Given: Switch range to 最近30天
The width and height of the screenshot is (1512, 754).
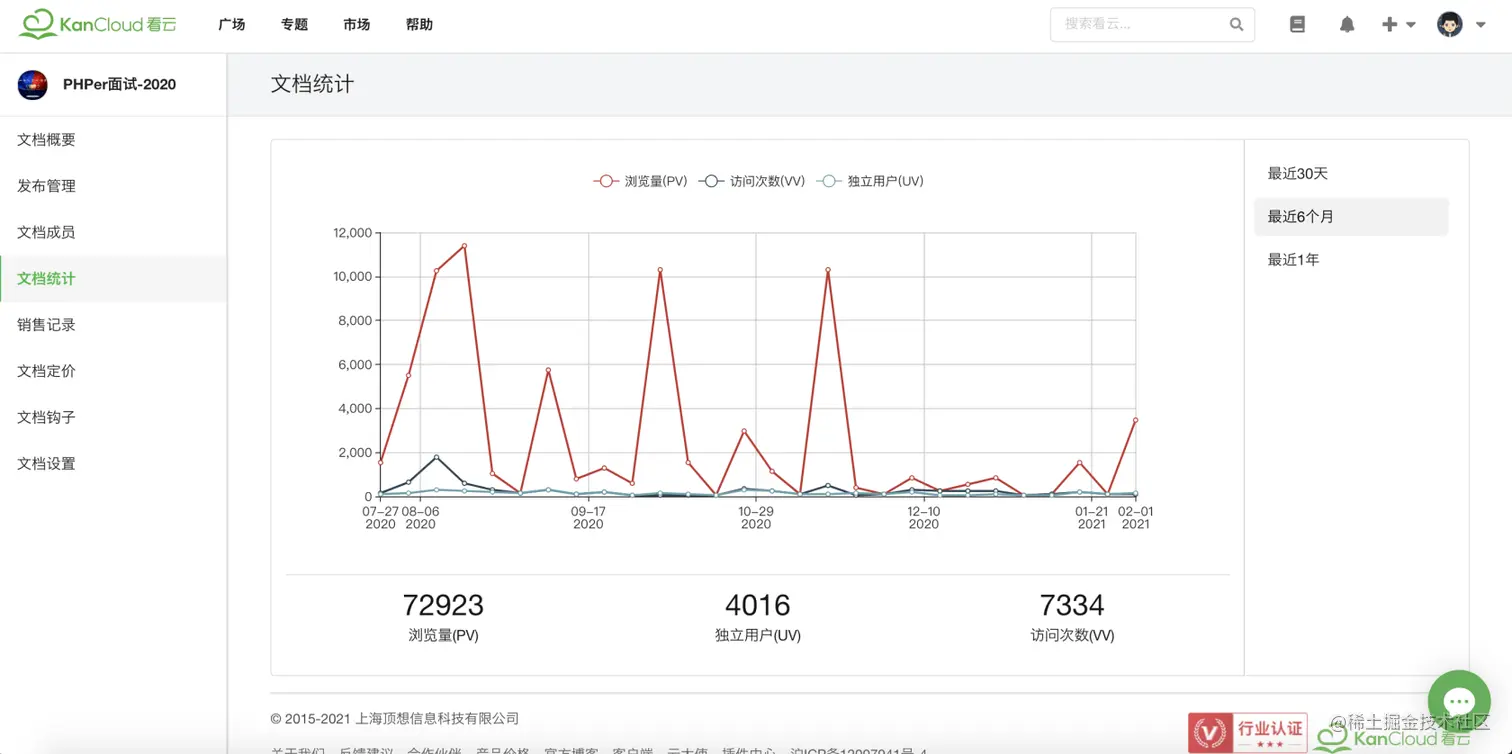Looking at the screenshot, I should [1351, 174].
